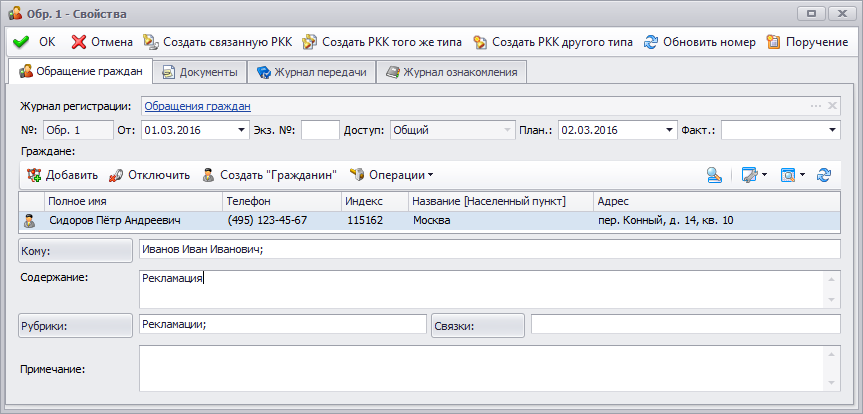Image resolution: width=863 pixels, height=414 pixels.
Task: Expand the От date dropdown
Action: click(242, 130)
